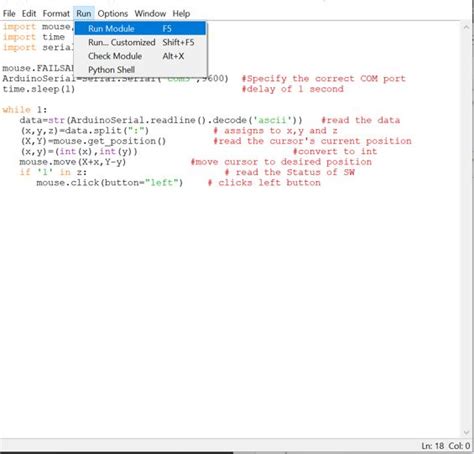The width and height of the screenshot is (474, 454).
Task: Click the 'import time' code line
Action: [x=34, y=37]
